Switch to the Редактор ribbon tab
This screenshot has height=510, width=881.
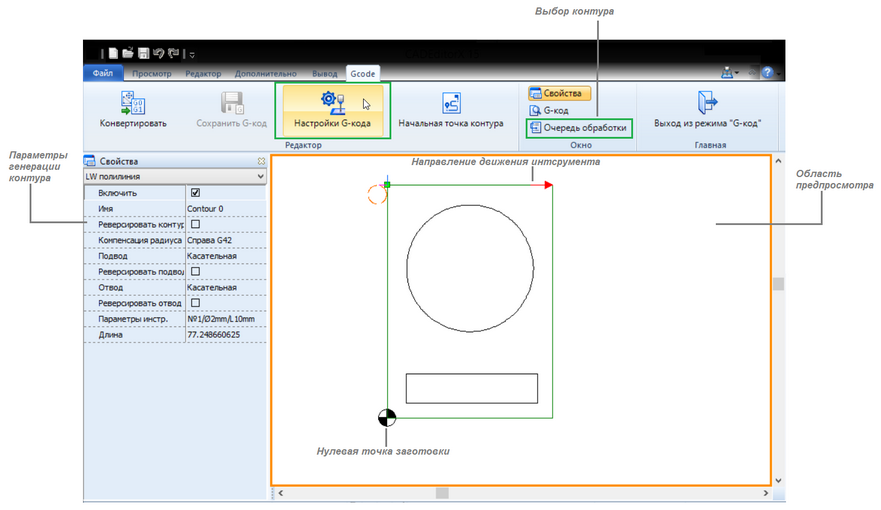click(x=203, y=74)
